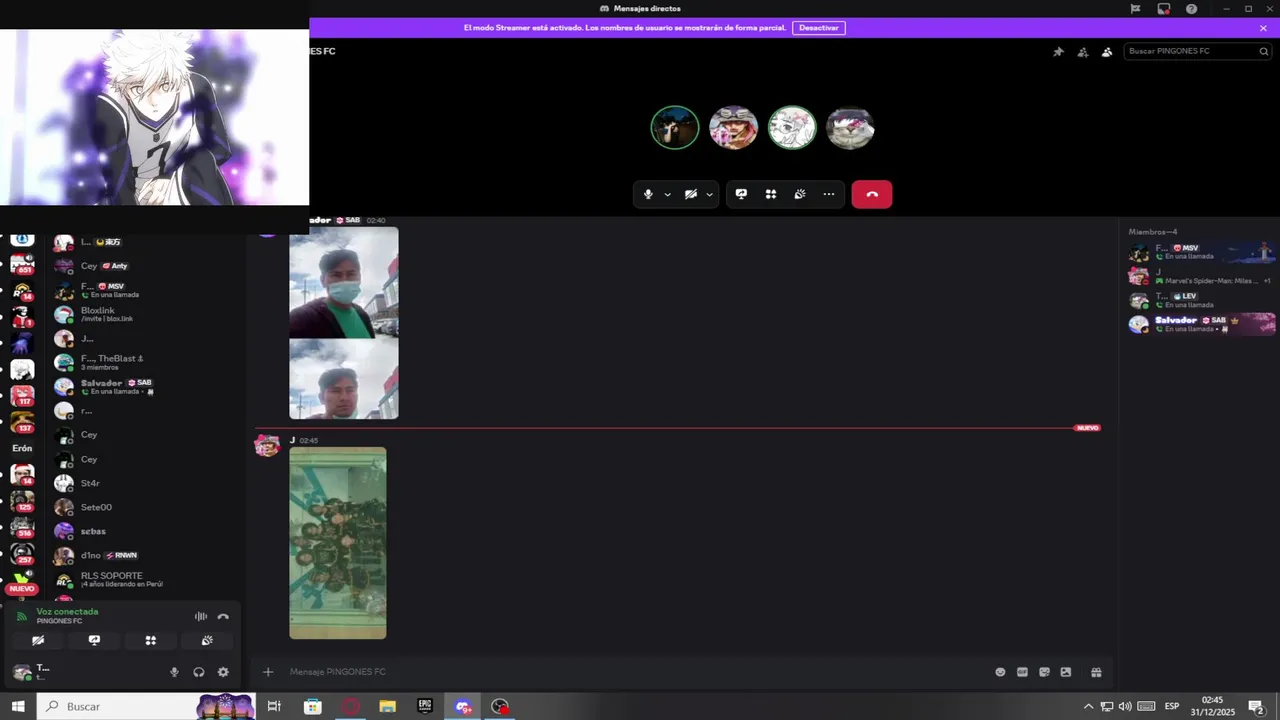This screenshot has height=720, width=1280.
Task: Open the emoji picker
Action: (1000, 672)
